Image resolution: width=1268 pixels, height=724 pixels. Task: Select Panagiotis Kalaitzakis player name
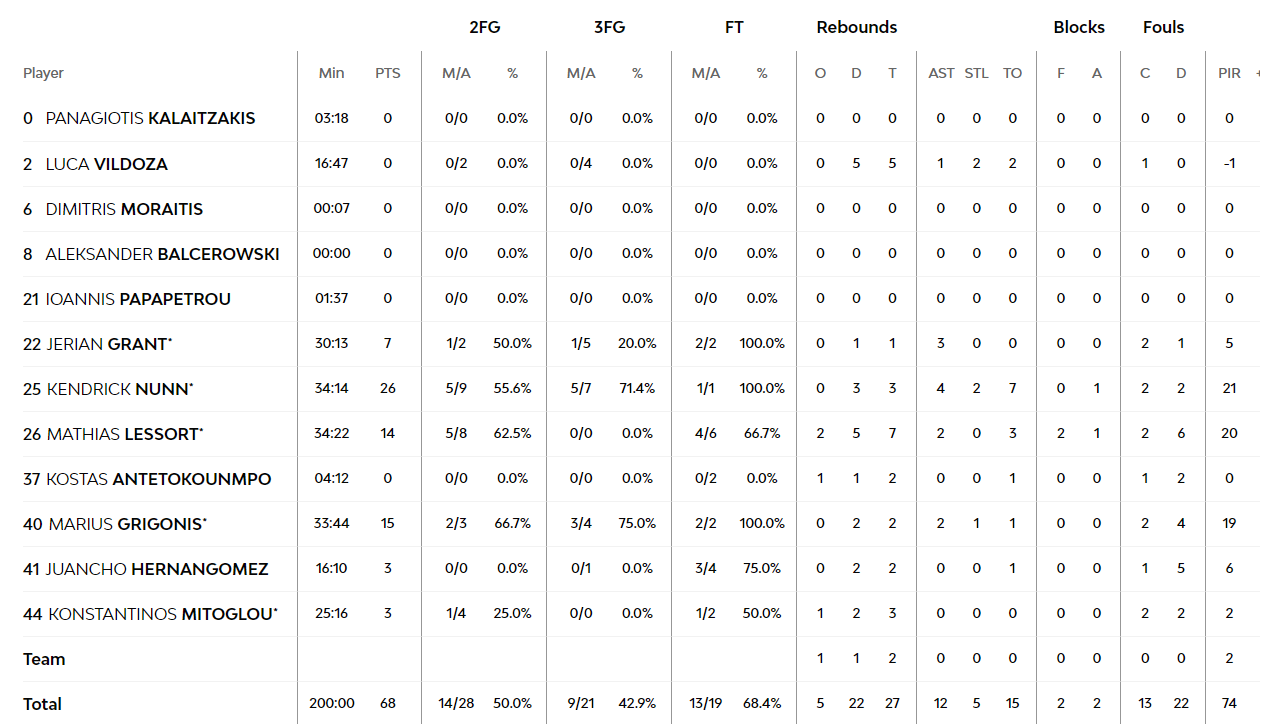150,118
